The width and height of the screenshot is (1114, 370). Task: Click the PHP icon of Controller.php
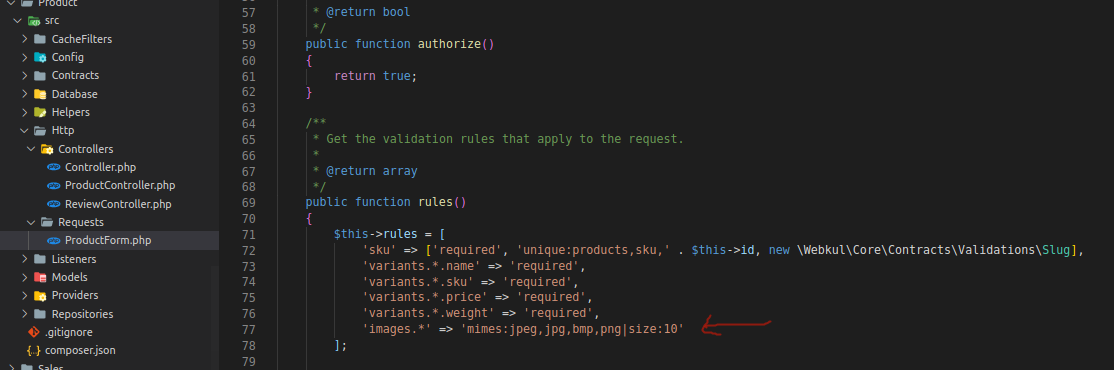coord(54,168)
